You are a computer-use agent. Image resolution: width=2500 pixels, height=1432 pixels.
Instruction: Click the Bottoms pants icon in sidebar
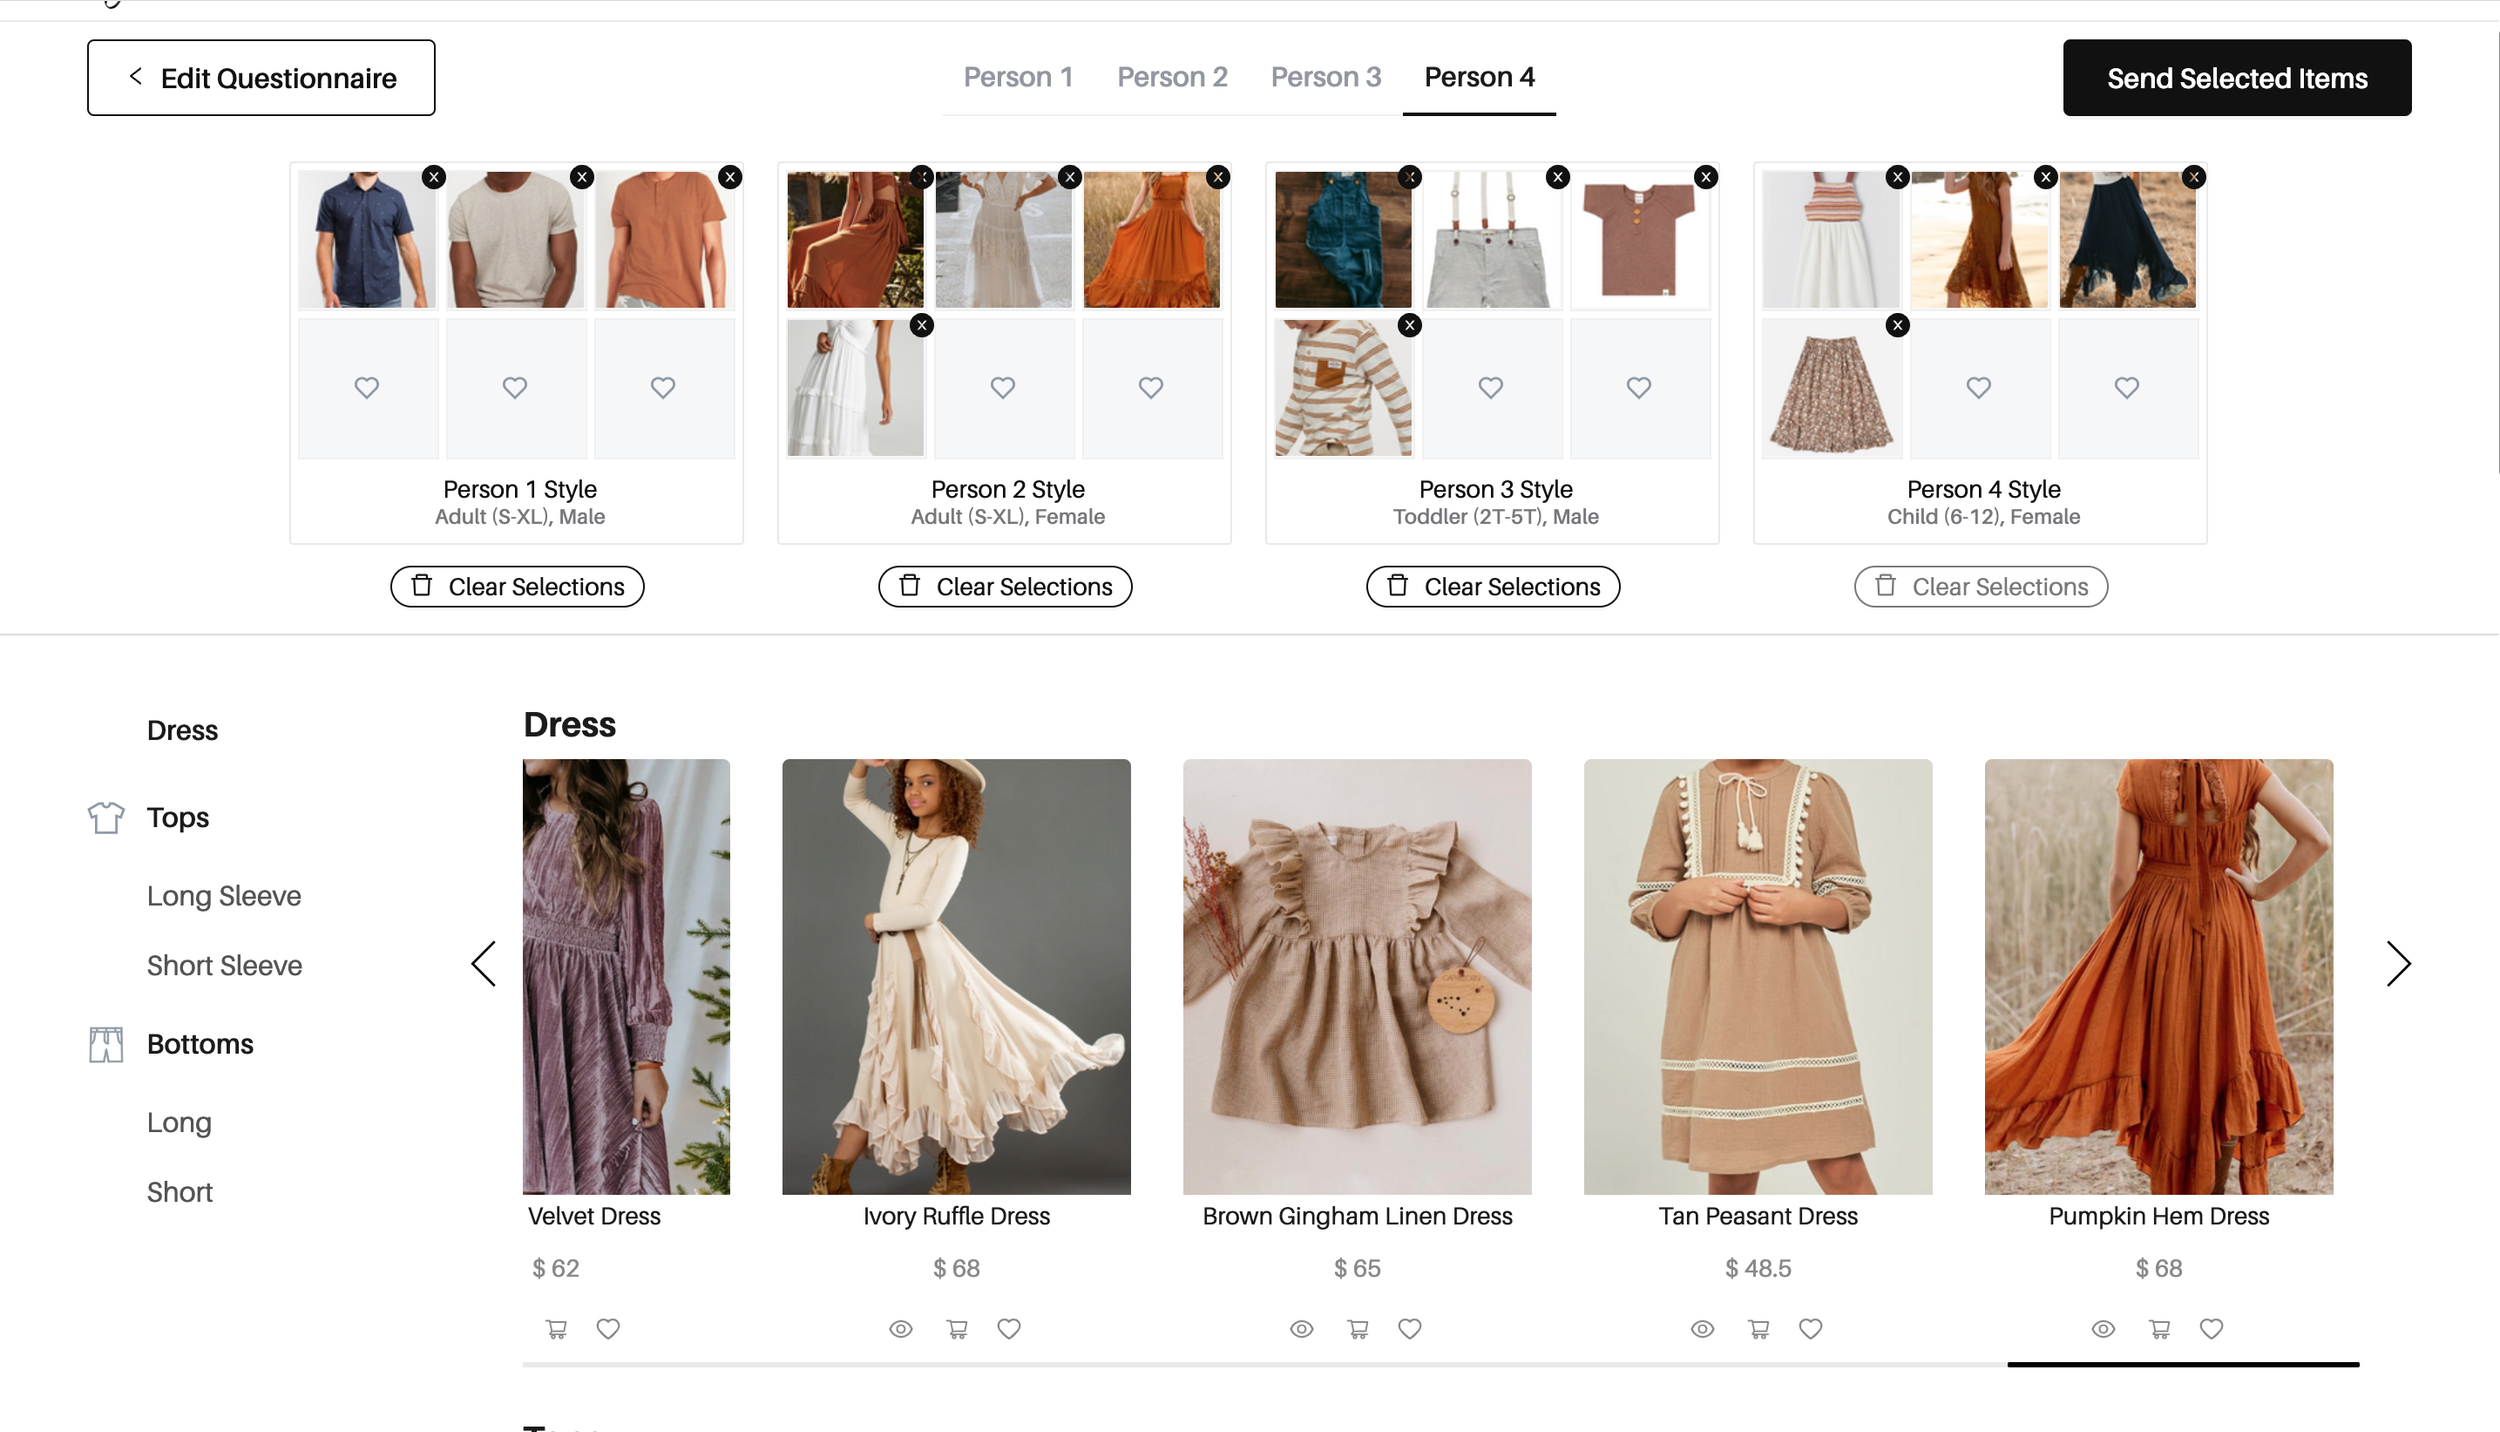pos(106,1045)
